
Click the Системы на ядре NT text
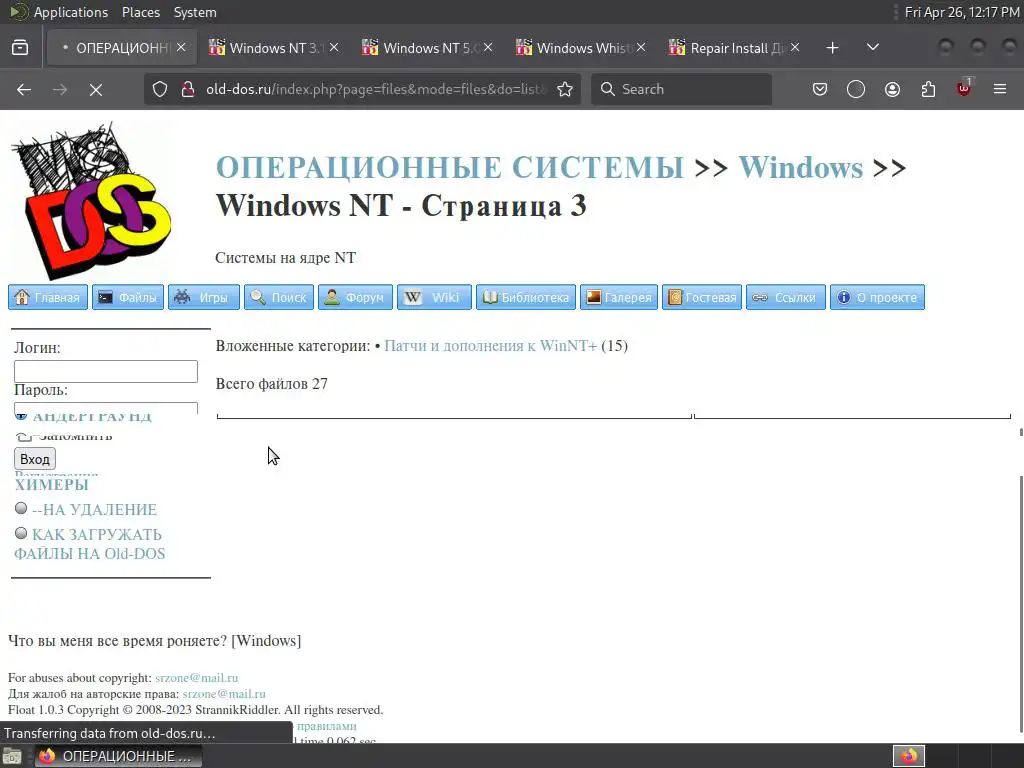285,258
